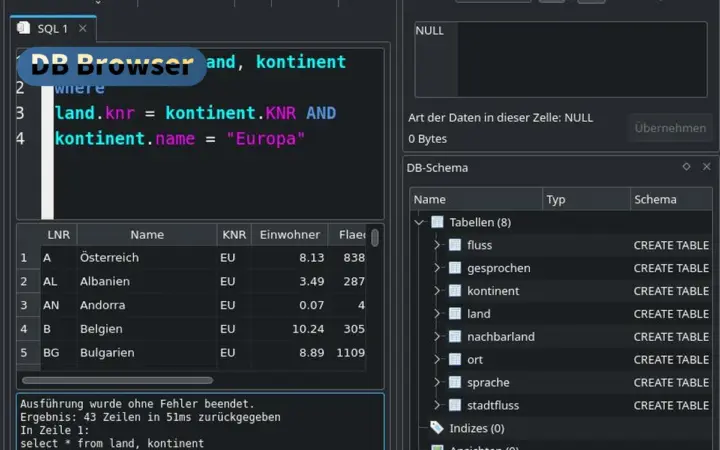Viewport: 720px width, 450px height.
Task: Click the kontinent table icon
Action: click(455, 291)
